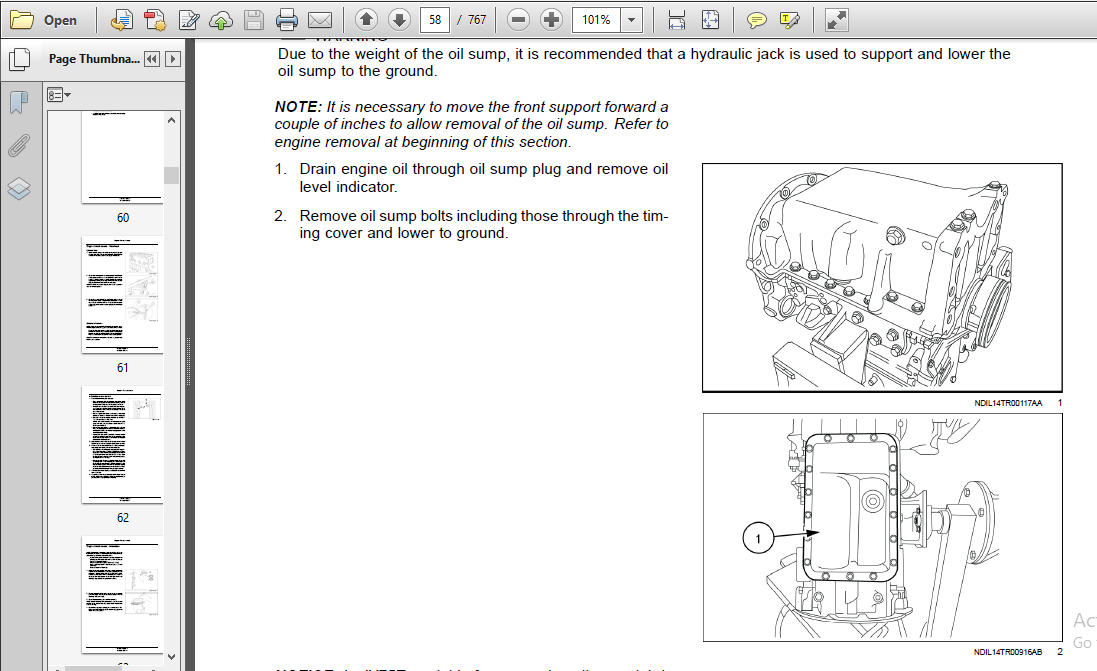Click the Open file button
The height and width of the screenshot is (671, 1097).
tap(43, 20)
